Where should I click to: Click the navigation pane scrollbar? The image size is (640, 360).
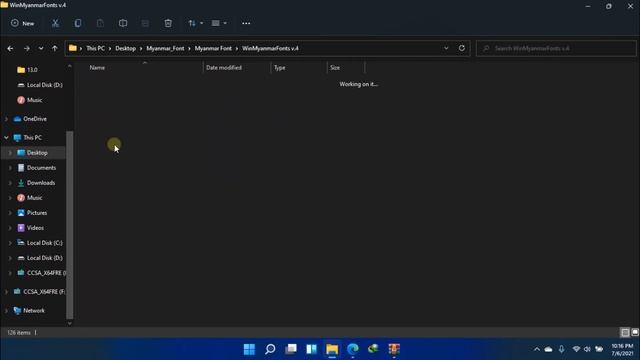70,224
